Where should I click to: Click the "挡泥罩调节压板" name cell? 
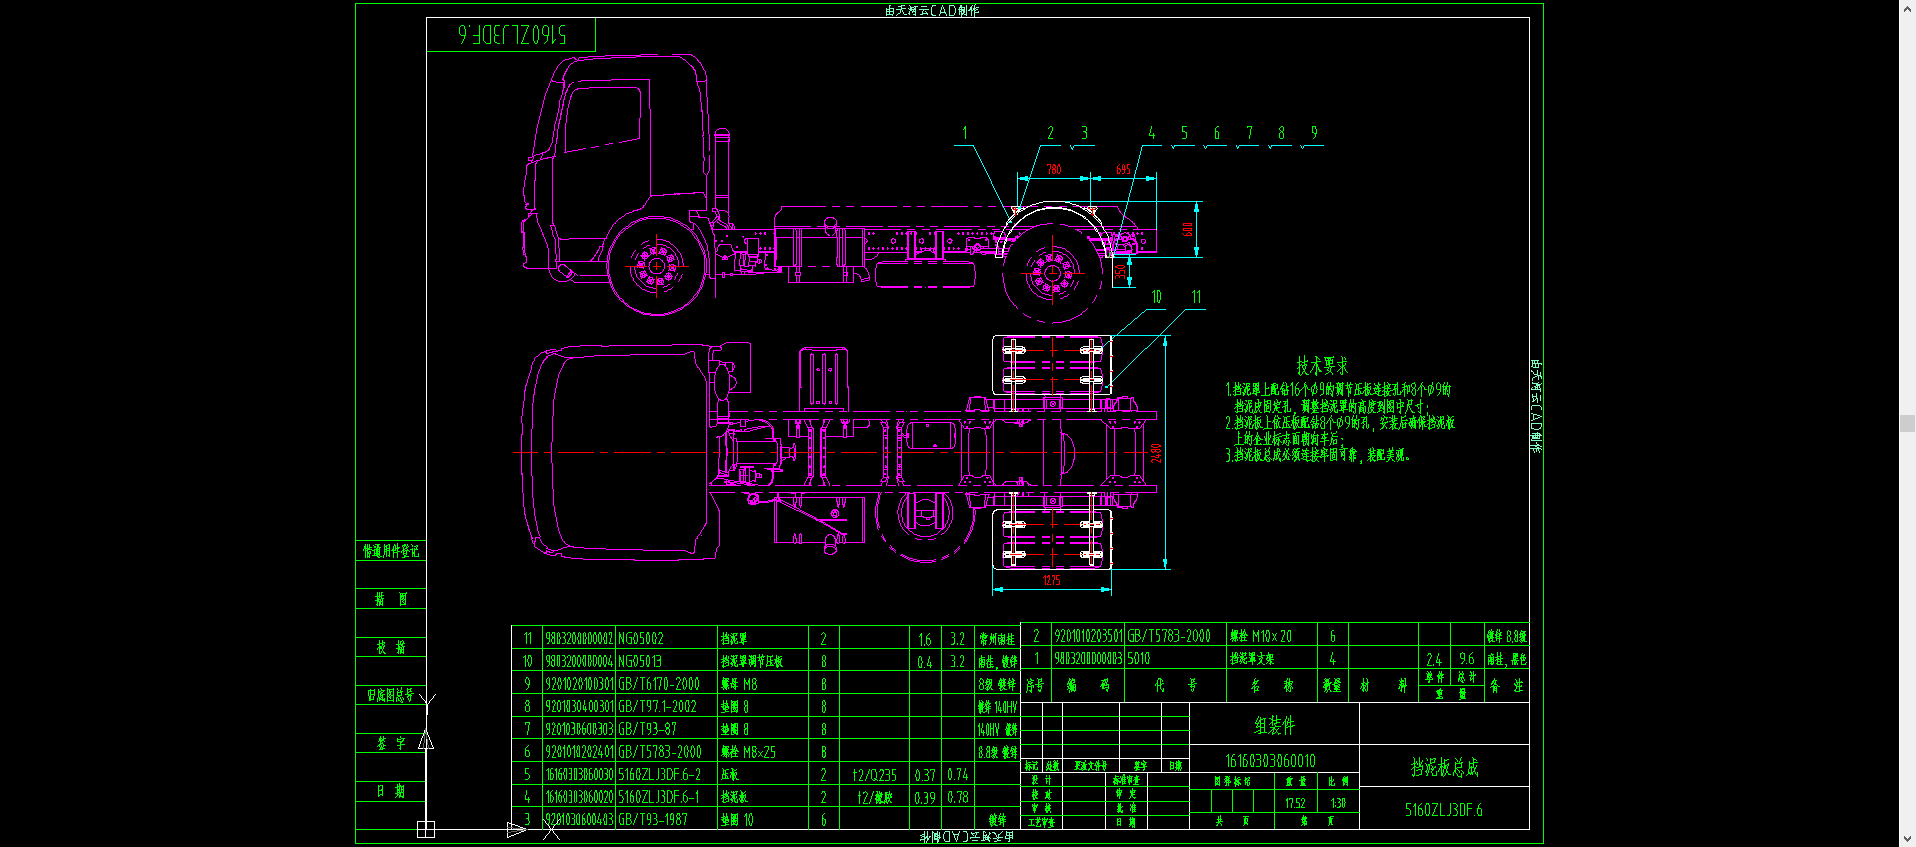coord(752,662)
